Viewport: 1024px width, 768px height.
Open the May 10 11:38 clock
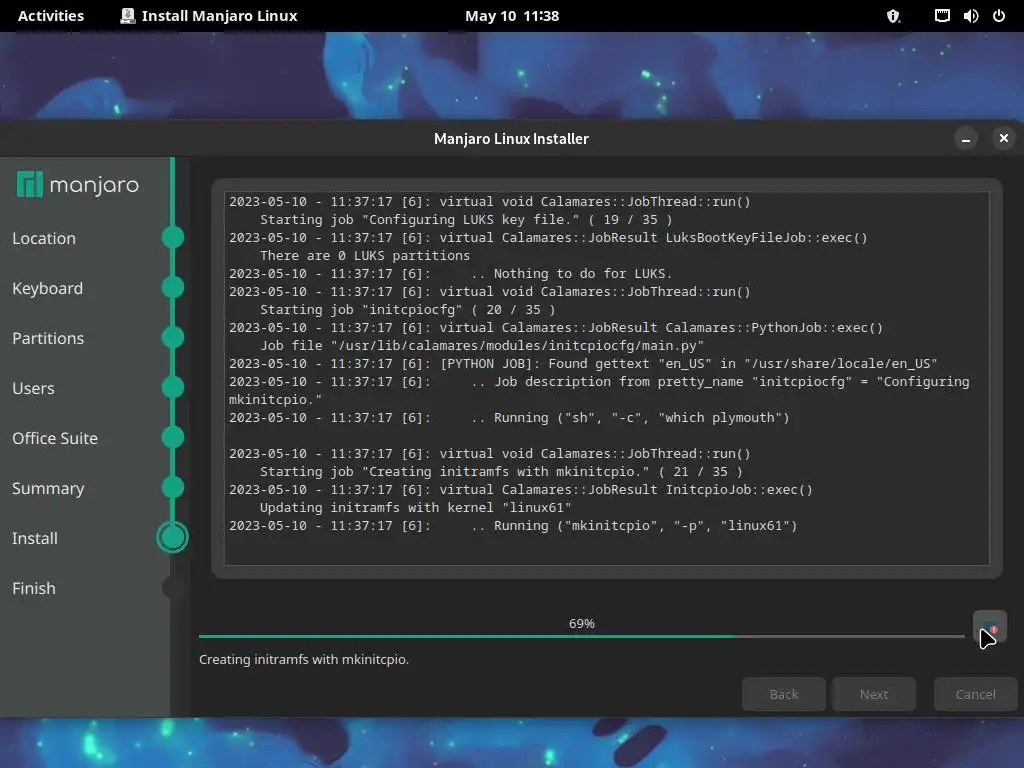[512, 16]
